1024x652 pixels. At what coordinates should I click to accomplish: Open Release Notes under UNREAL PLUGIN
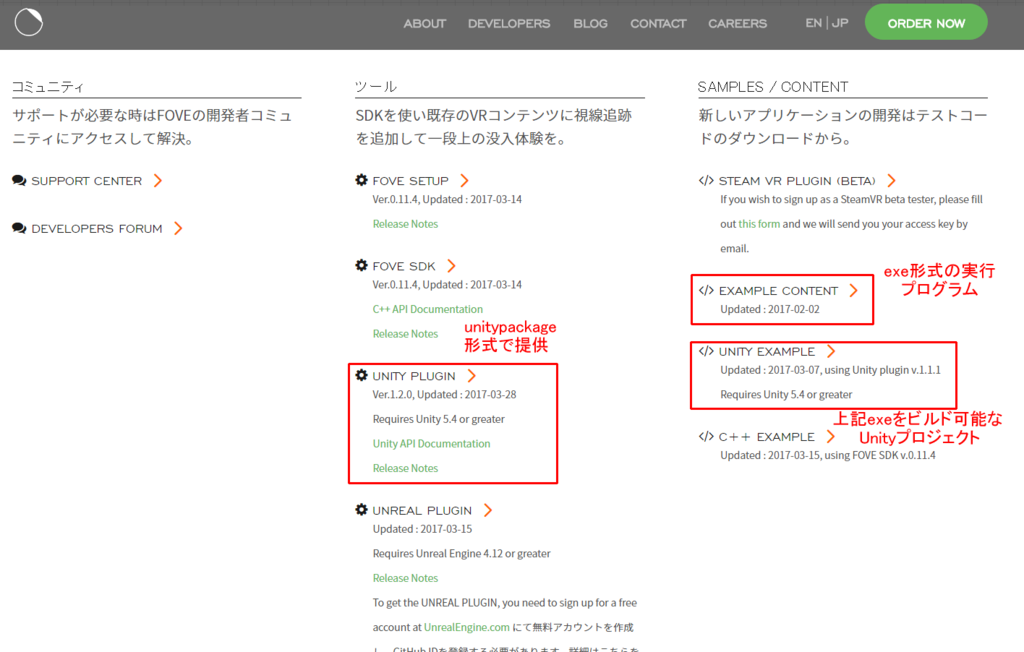(405, 578)
